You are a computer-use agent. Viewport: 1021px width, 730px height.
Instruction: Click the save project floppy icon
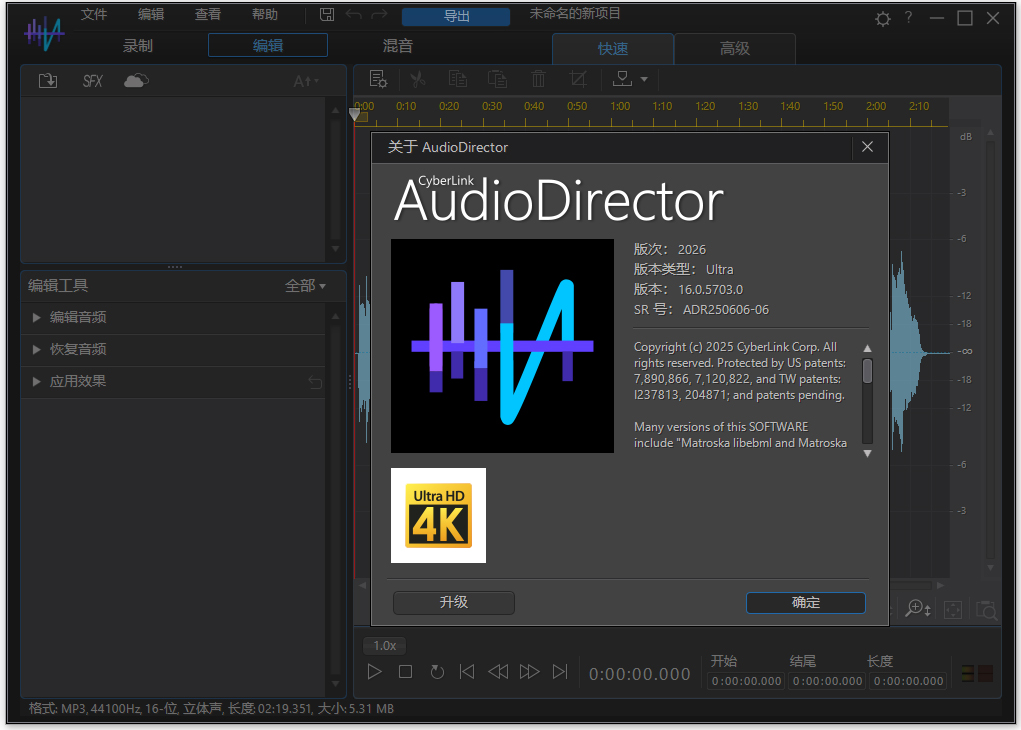tap(327, 15)
